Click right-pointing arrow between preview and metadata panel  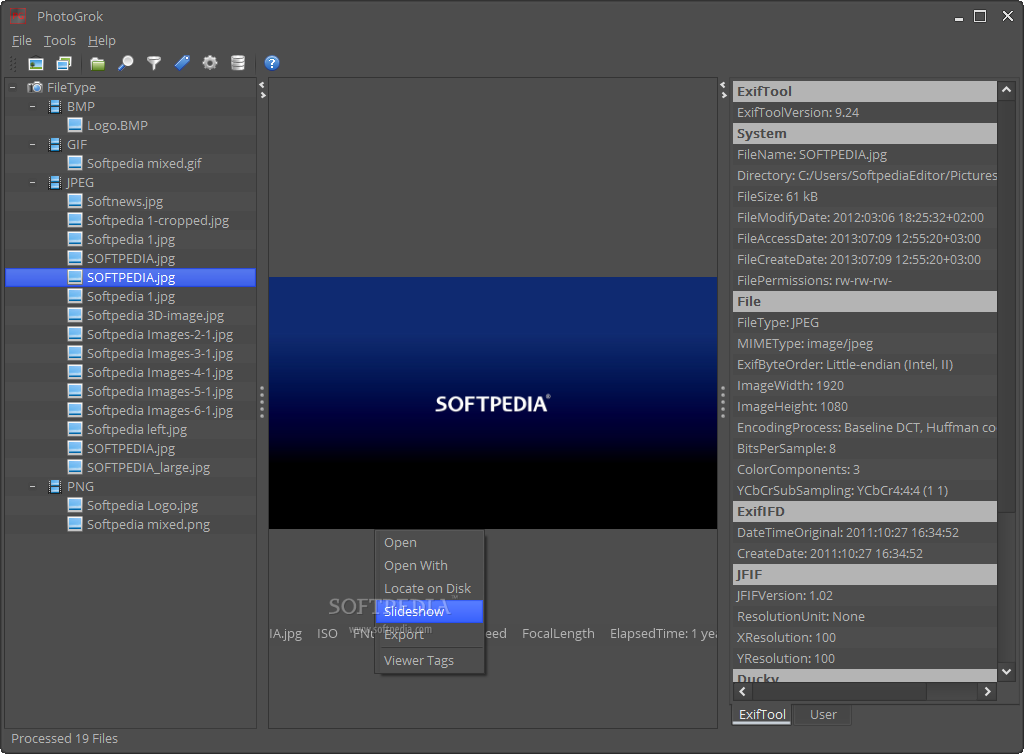[x=724, y=95]
